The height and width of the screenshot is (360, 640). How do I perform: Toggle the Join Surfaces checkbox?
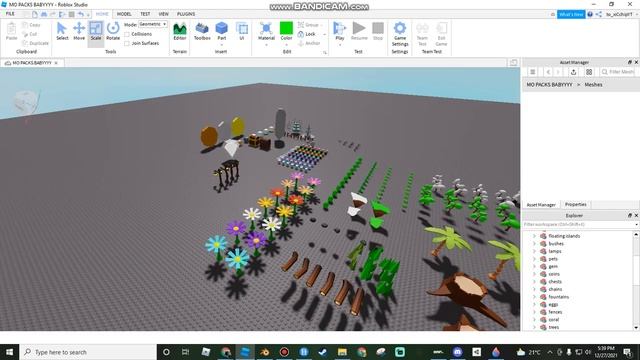click(x=127, y=43)
